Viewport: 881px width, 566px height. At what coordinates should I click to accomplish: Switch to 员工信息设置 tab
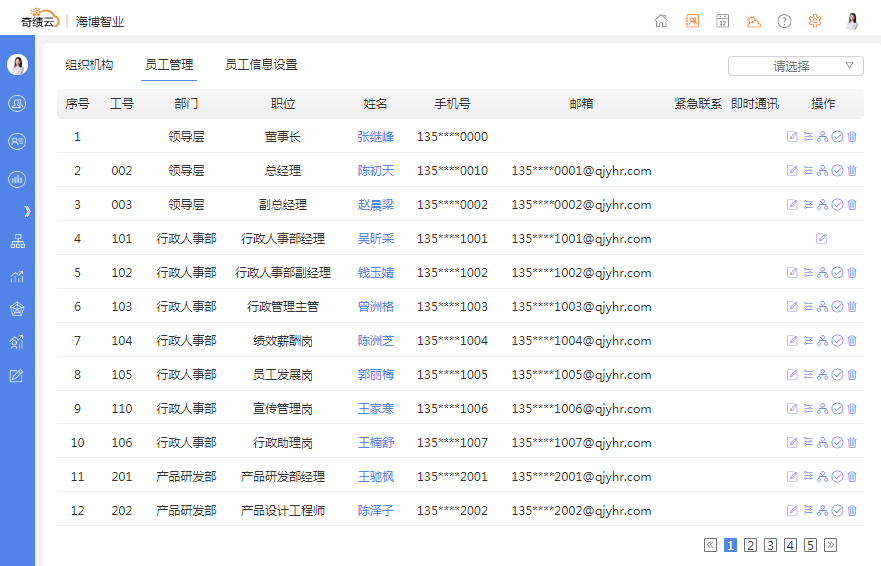click(x=261, y=65)
